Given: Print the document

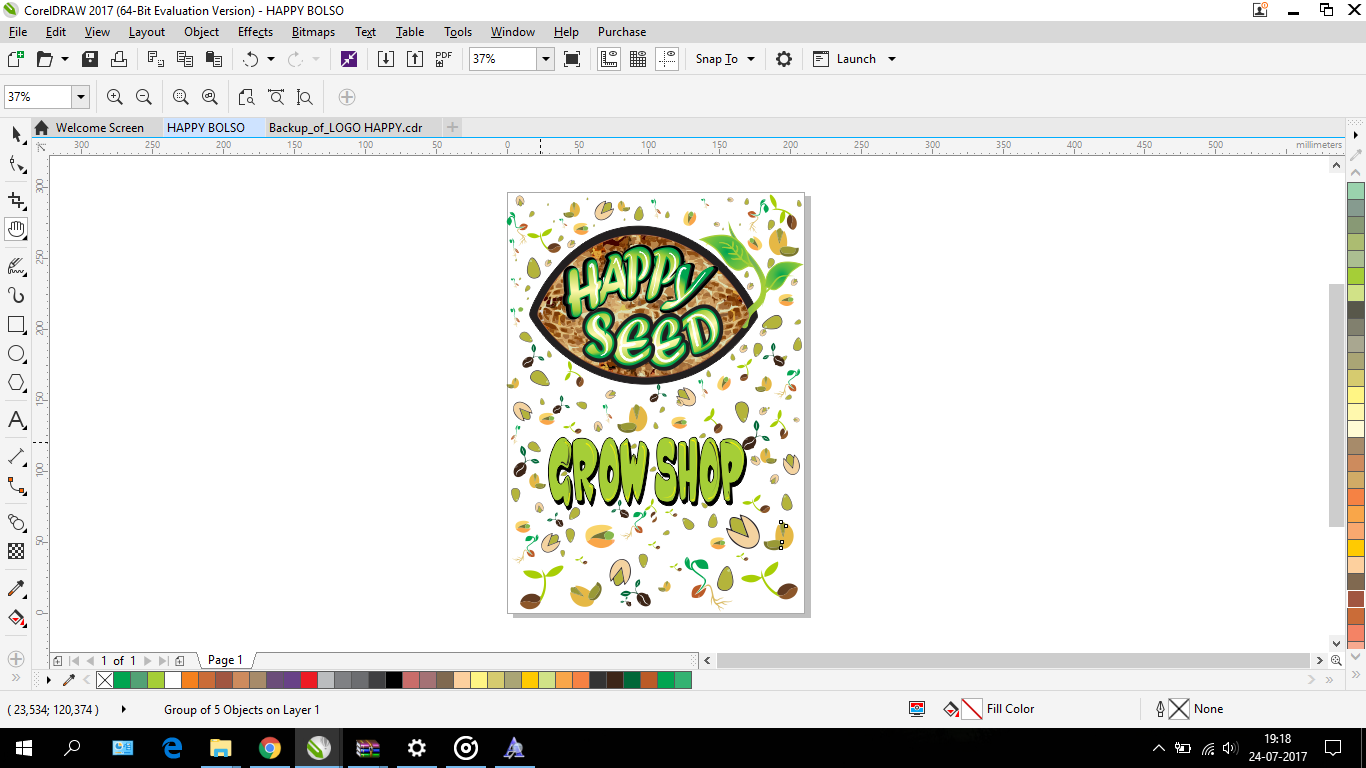Looking at the screenshot, I should (x=119, y=59).
